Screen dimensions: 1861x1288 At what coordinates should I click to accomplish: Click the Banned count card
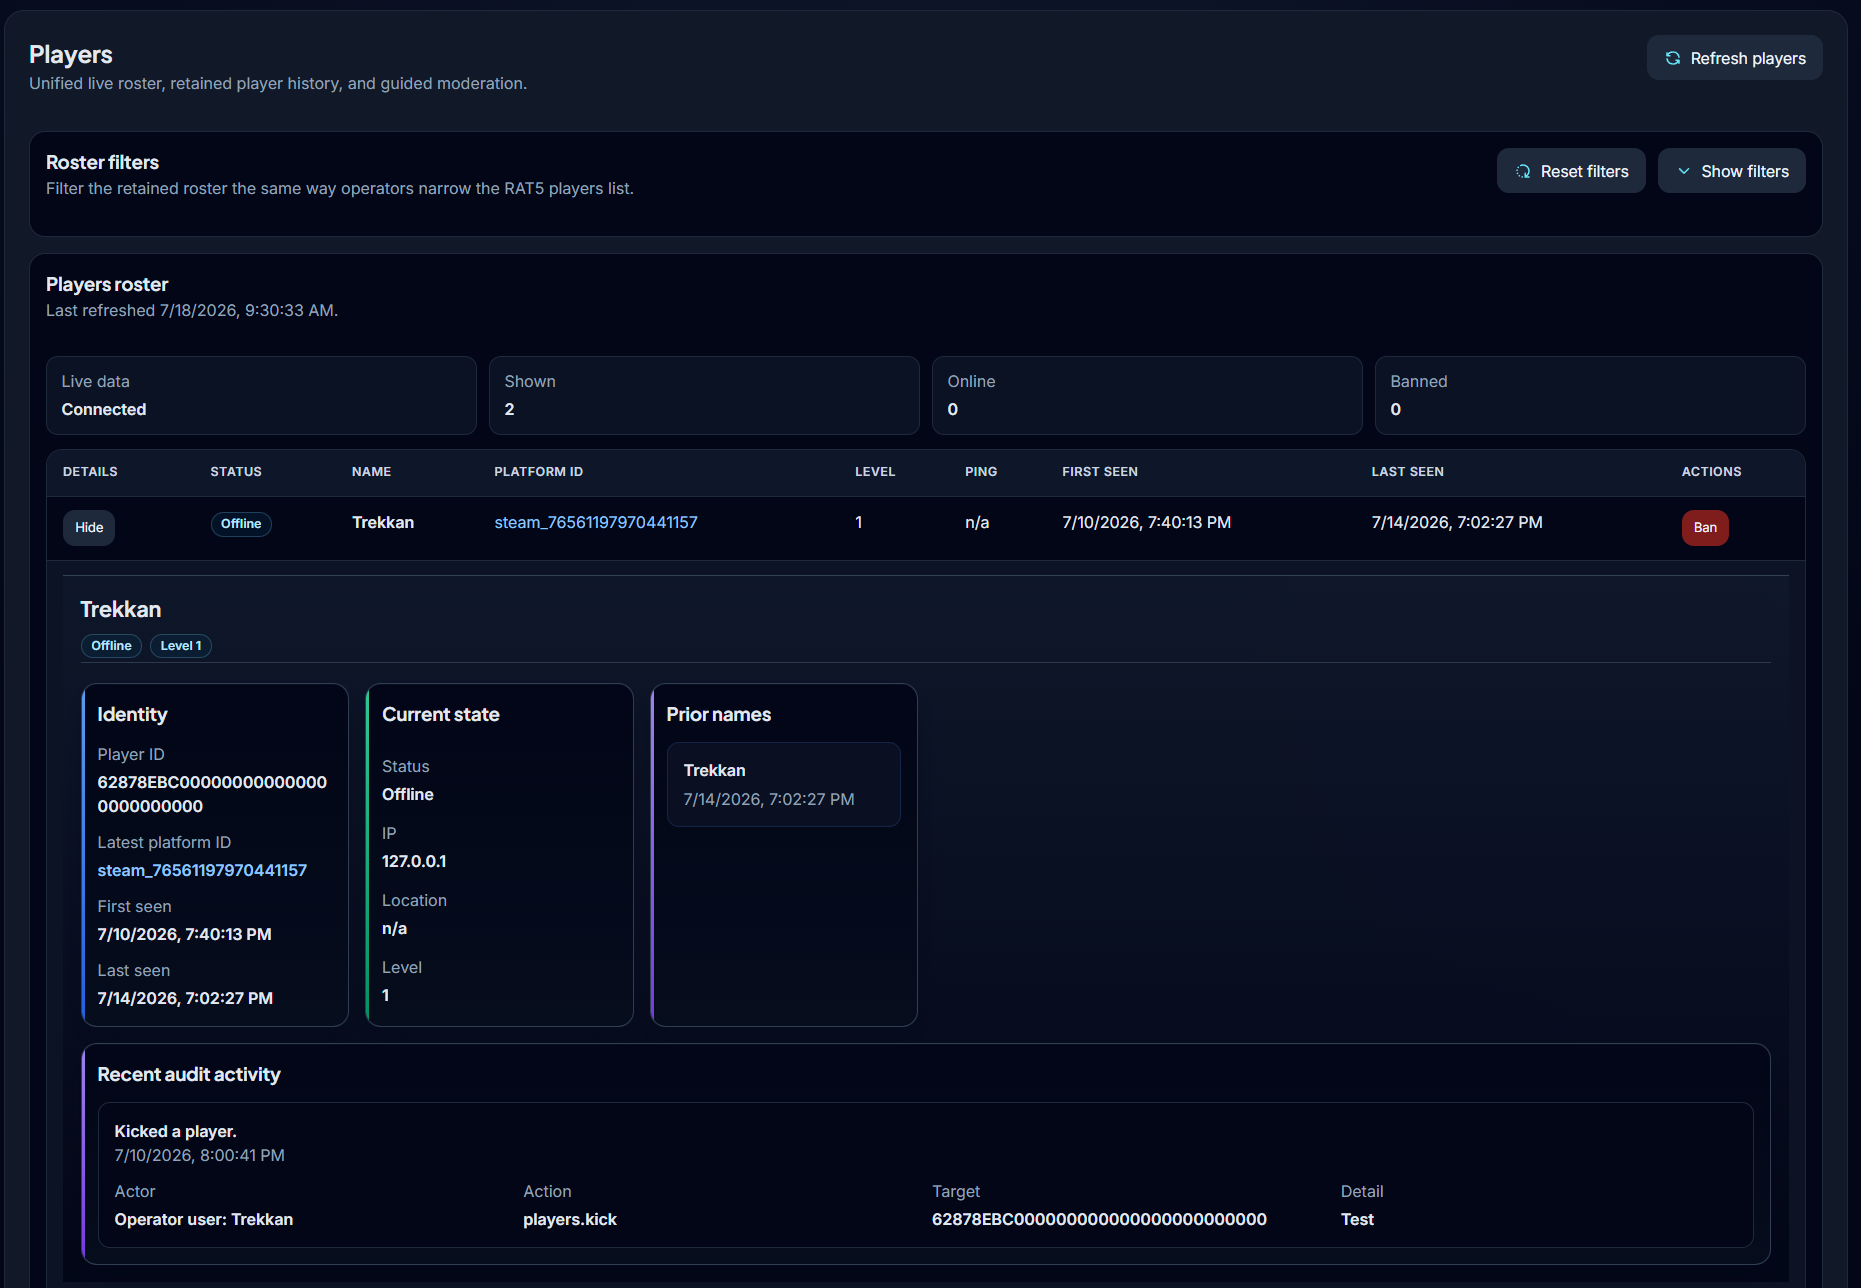click(x=1590, y=395)
